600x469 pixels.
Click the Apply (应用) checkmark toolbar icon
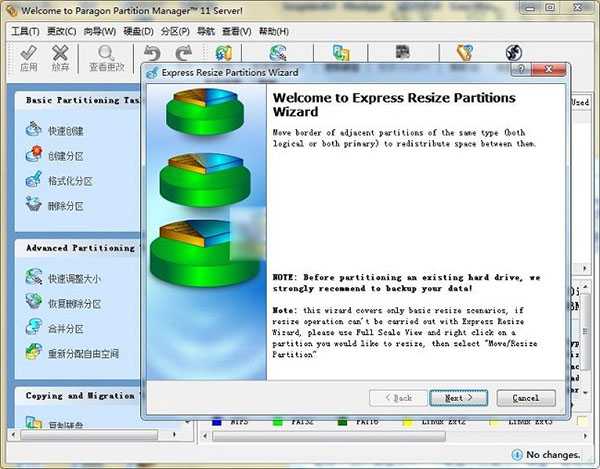[x=28, y=58]
